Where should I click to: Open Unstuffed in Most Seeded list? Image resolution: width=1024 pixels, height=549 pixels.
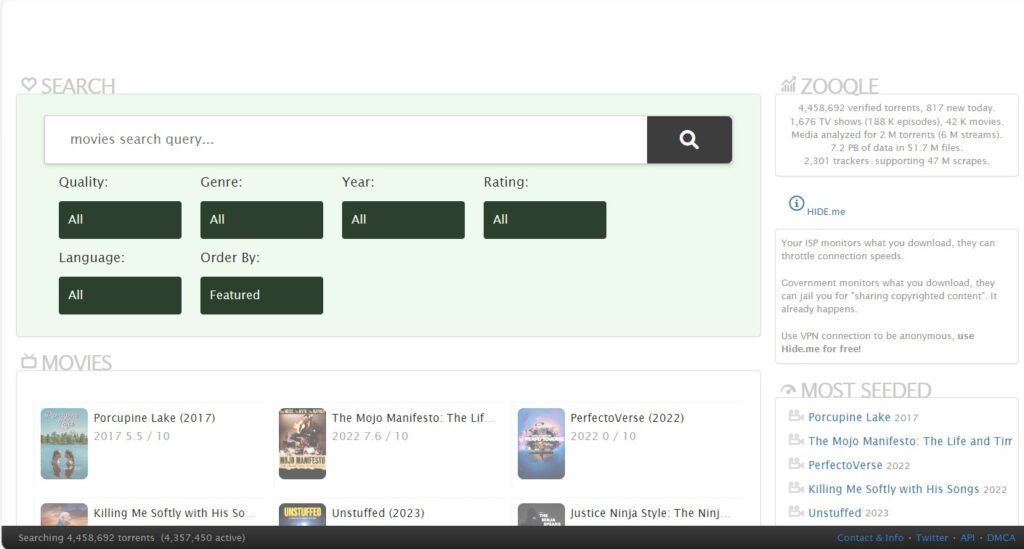coord(835,513)
